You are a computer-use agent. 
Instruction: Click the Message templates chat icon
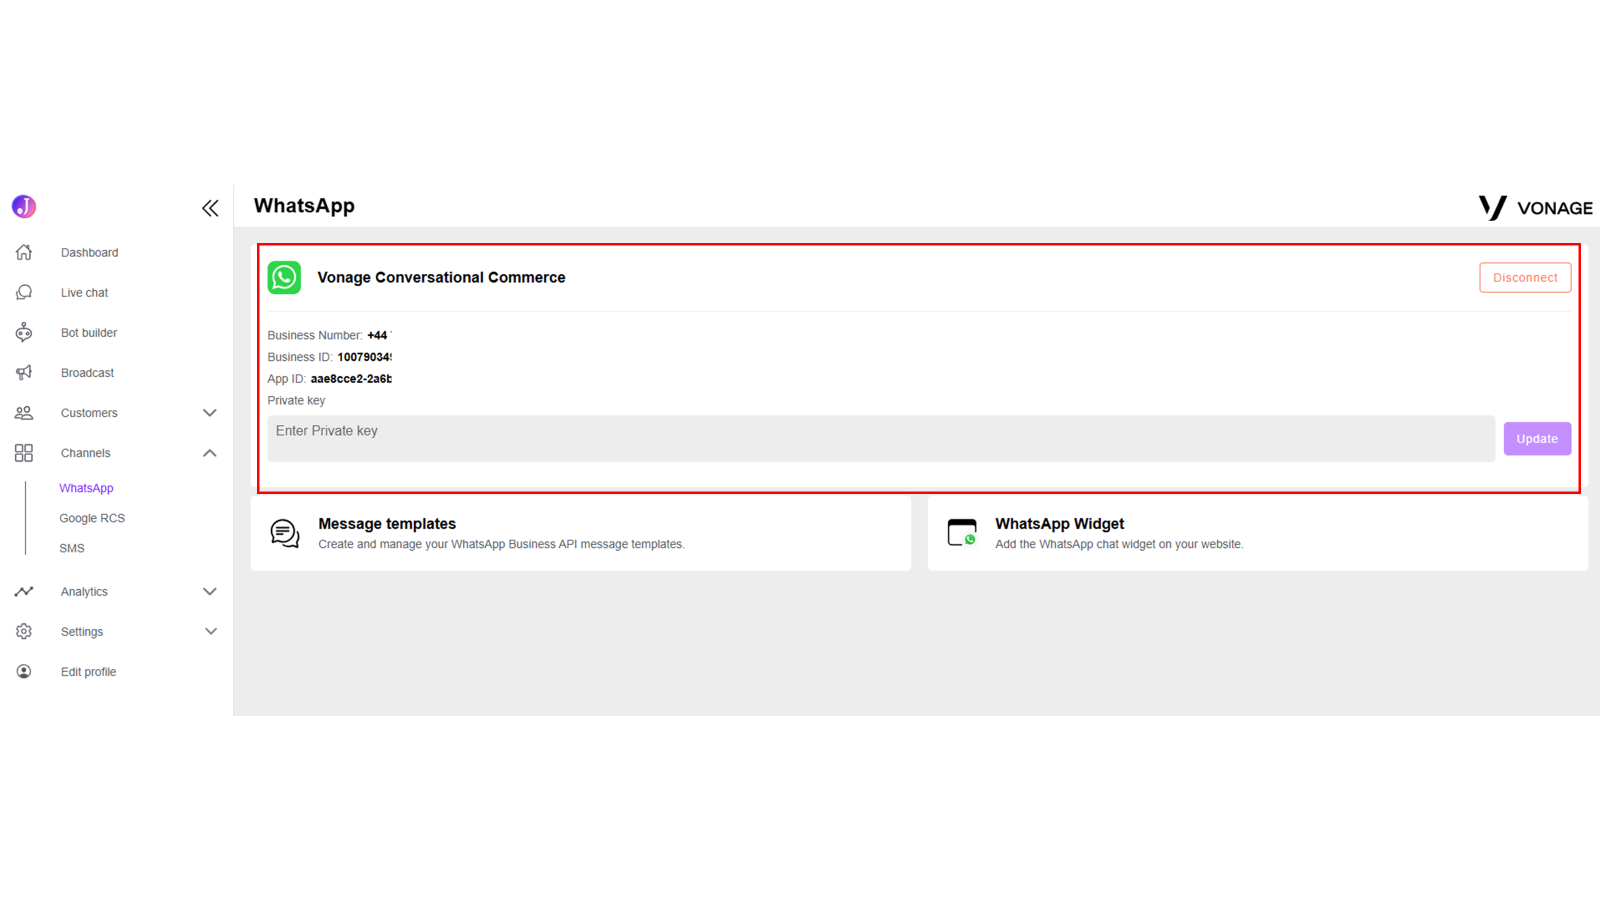click(285, 533)
